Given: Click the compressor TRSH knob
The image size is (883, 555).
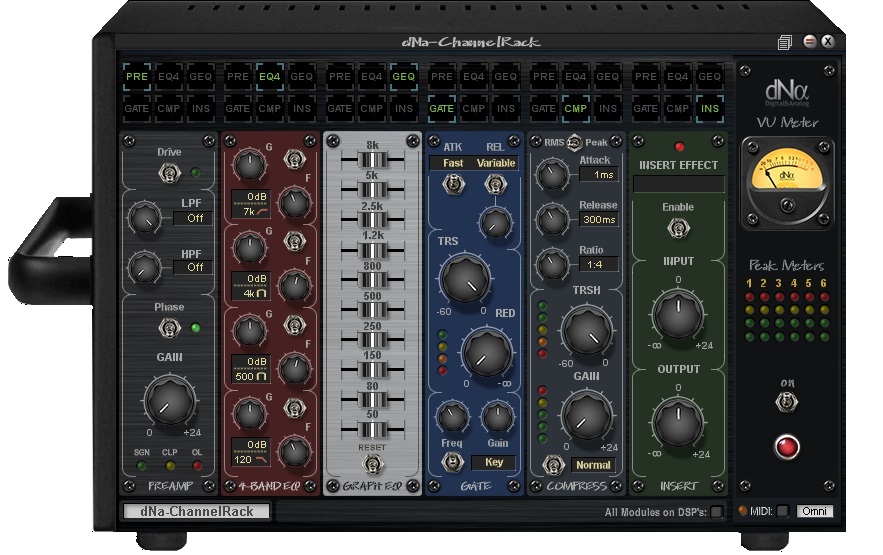Looking at the screenshot, I should pyautogui.click(x=587, y=332).
